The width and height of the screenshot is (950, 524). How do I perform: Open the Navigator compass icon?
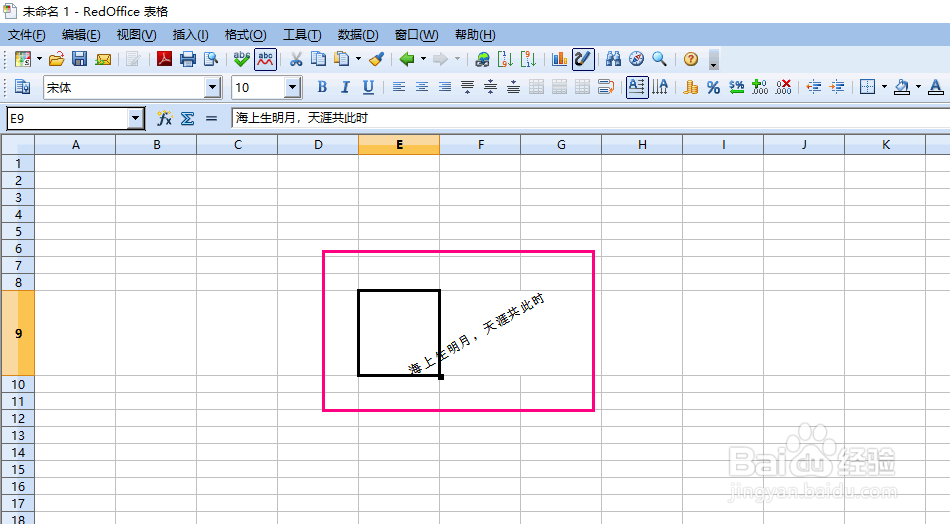636,59
